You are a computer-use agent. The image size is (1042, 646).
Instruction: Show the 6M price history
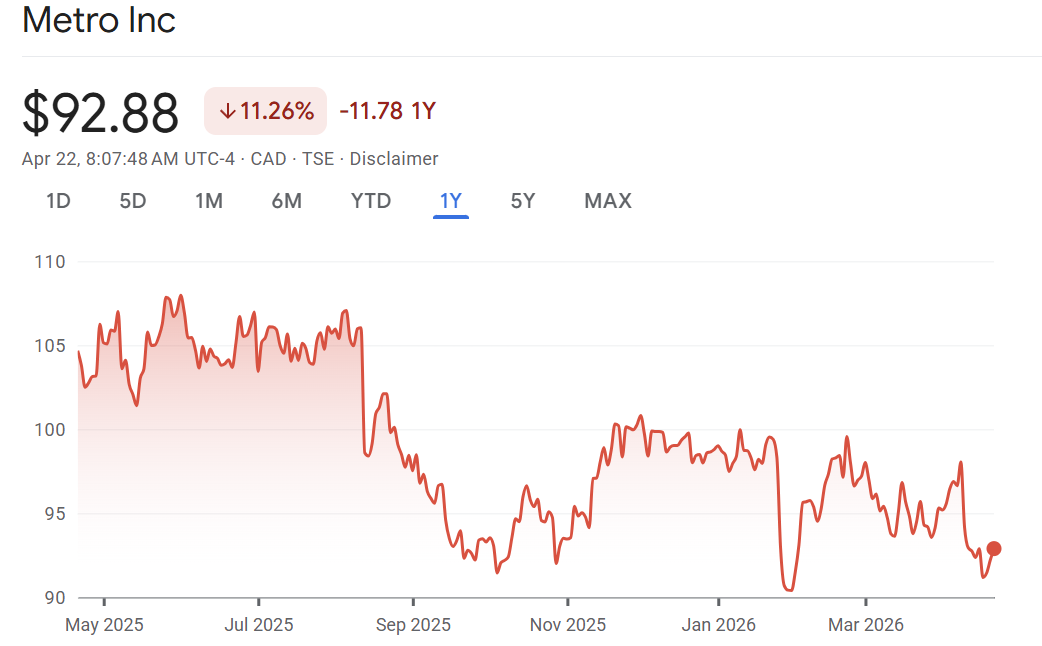pos(286,201)
